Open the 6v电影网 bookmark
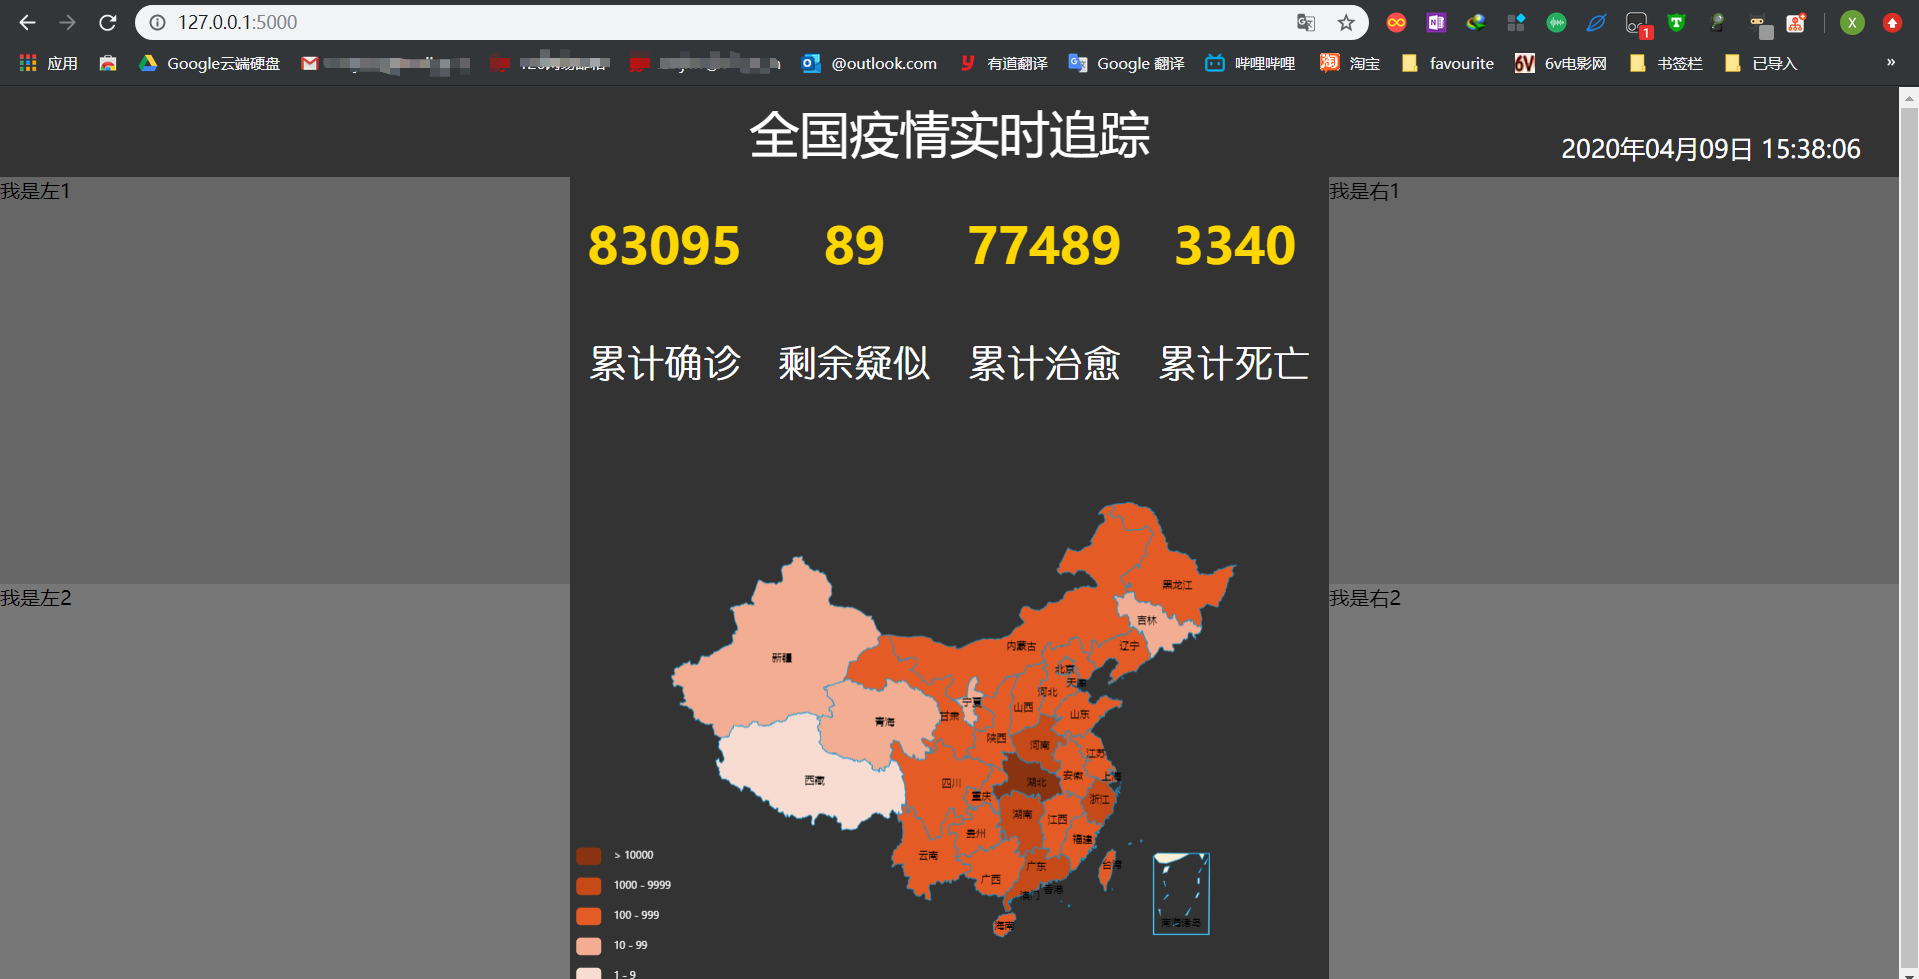The image size is (1919, 979). 1561,63
